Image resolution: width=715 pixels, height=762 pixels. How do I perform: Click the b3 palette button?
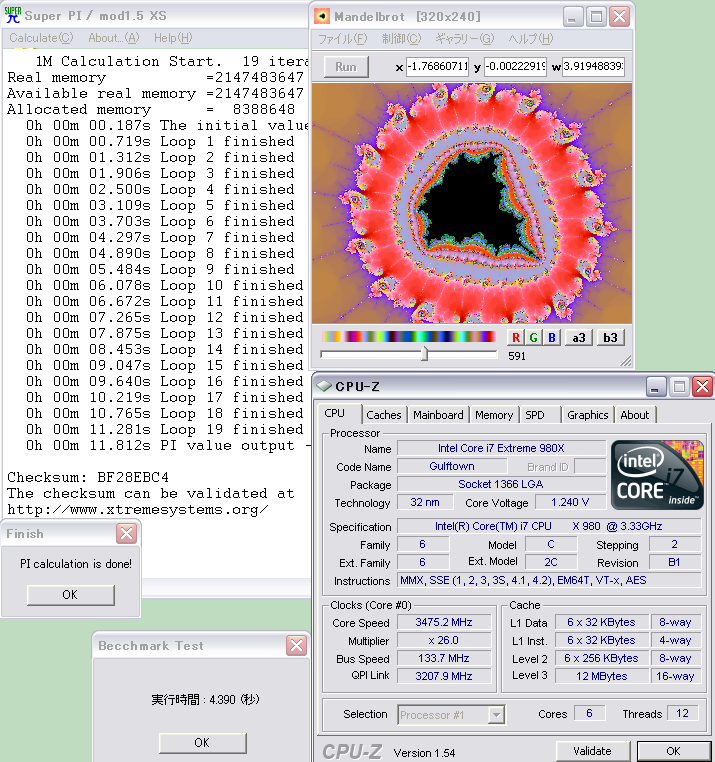tap(610, 337)
